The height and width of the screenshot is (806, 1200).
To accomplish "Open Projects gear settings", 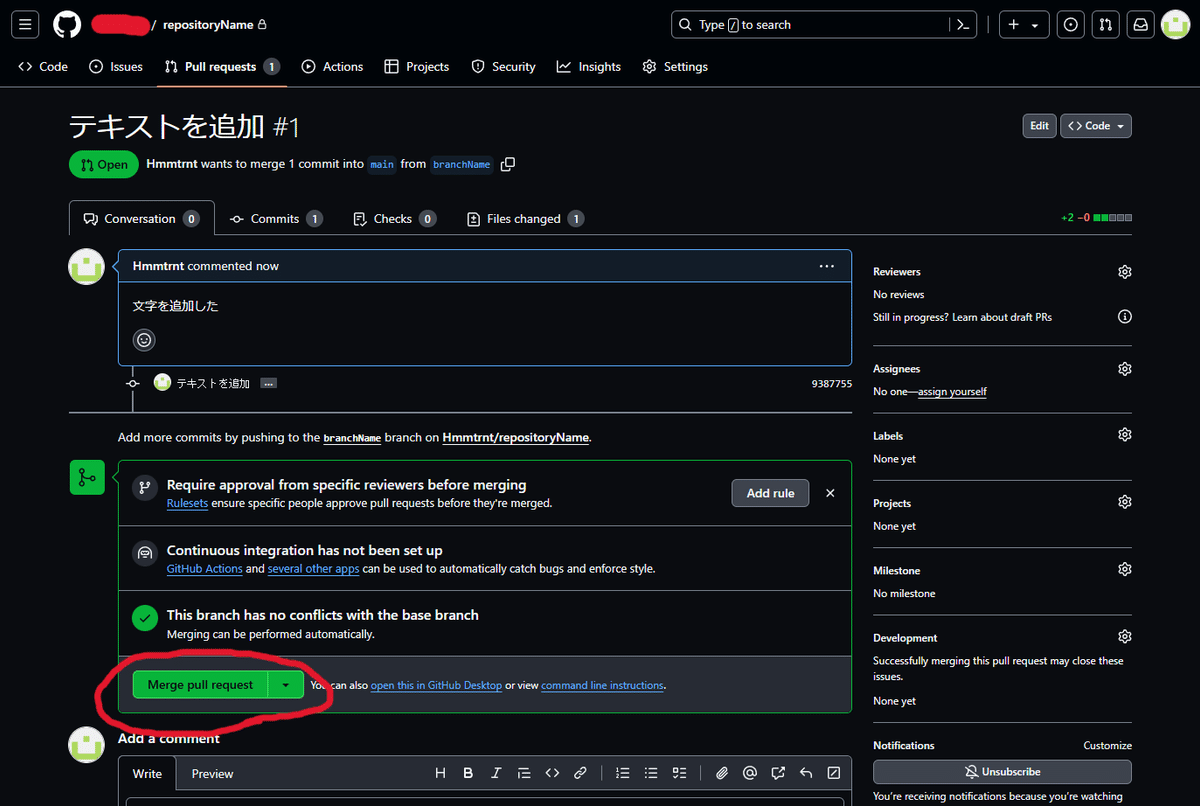I will pyautogui.click(x=1124, y=502).
